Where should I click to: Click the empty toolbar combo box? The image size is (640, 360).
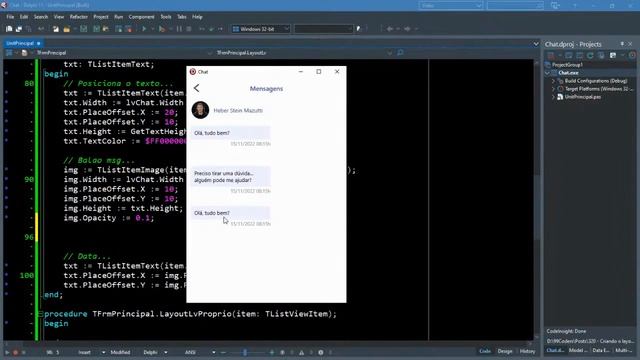point(323,29)
